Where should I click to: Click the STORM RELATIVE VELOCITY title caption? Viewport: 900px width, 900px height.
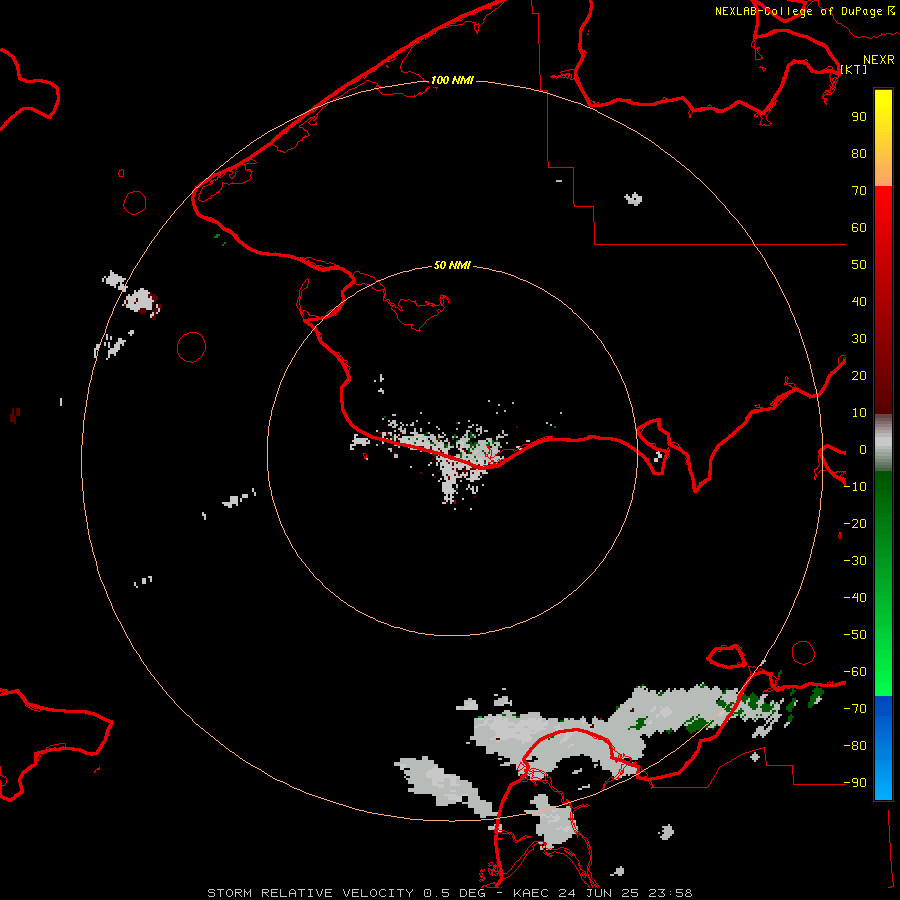pyautogui.click(x=449, y=893)
